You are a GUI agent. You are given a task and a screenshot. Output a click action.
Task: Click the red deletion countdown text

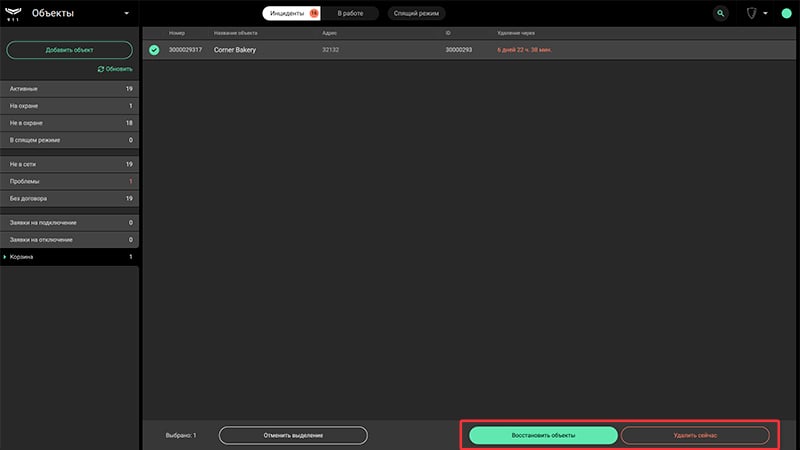point(524,50)
